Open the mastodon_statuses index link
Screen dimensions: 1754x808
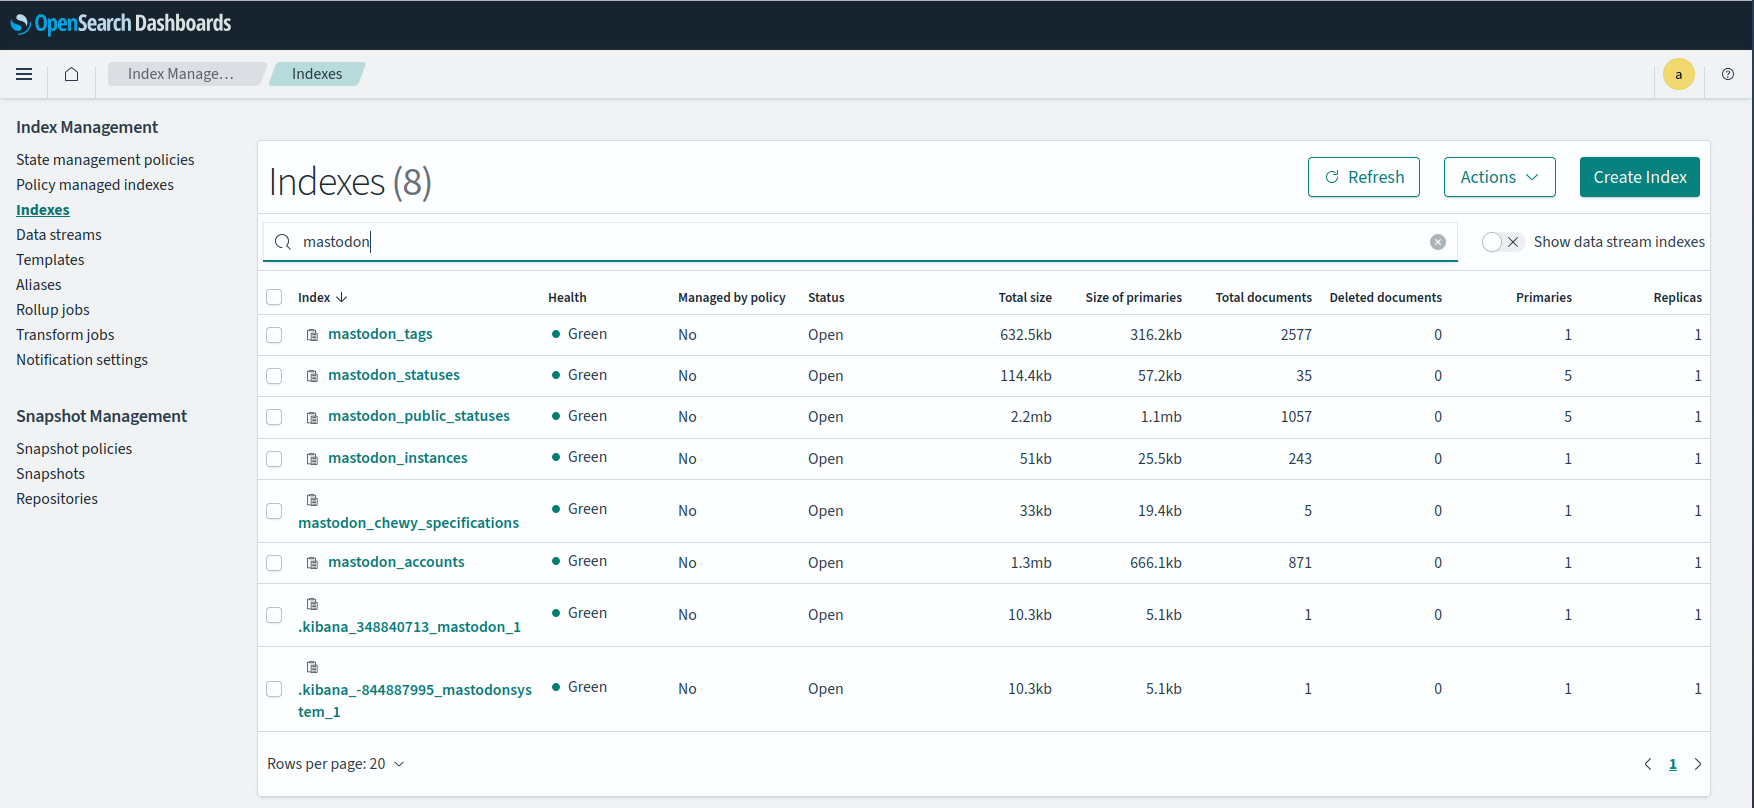[x=394, y=375]
